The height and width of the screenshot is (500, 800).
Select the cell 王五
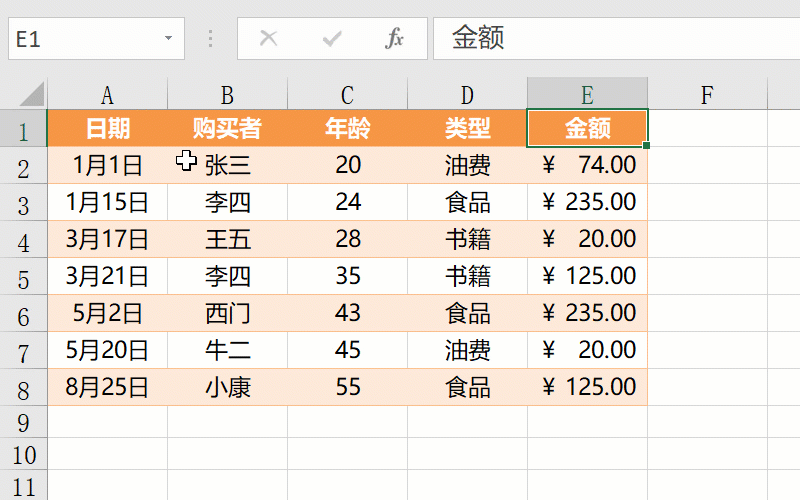pos(228,239)
